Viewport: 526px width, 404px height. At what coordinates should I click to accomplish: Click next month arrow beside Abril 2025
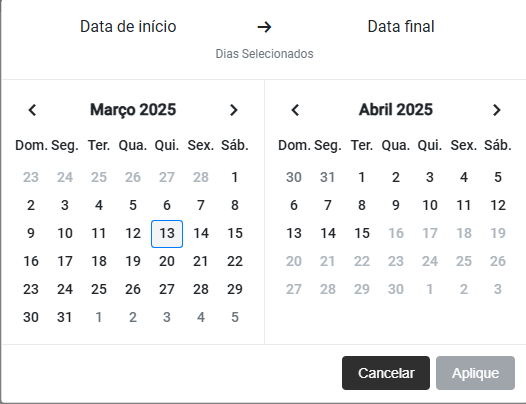coord(496,110)
